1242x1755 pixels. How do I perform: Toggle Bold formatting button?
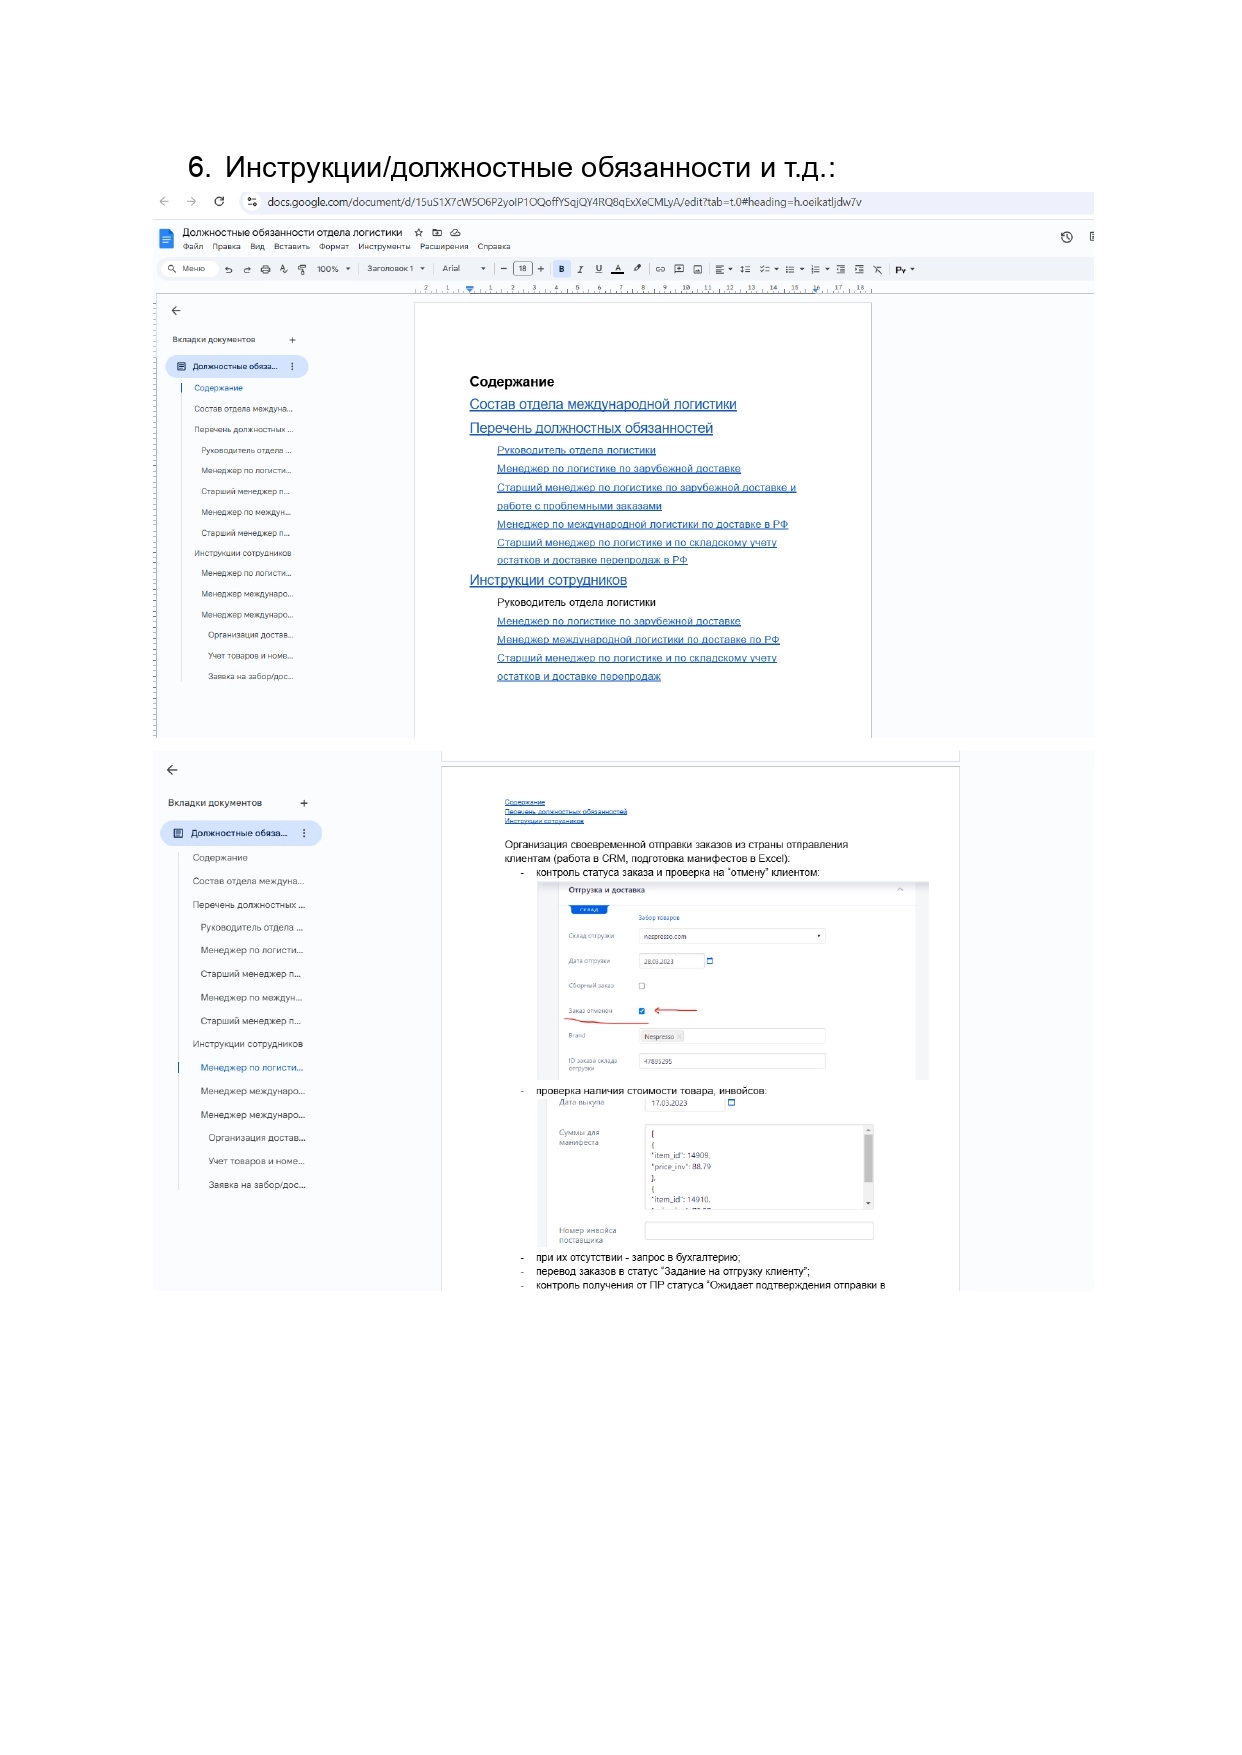[562, 269]
